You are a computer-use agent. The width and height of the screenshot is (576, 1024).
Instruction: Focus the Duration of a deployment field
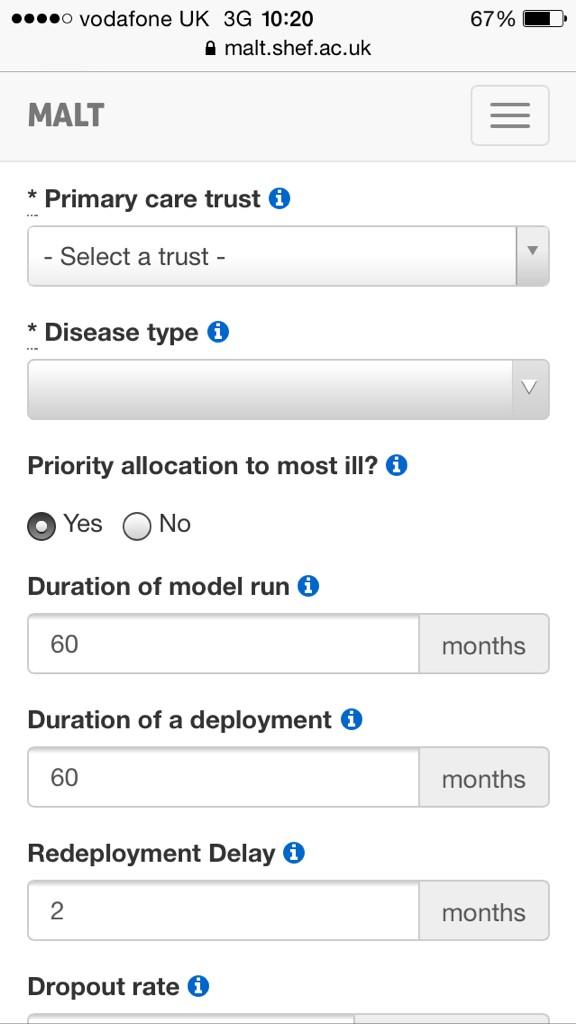click(223, 777)
